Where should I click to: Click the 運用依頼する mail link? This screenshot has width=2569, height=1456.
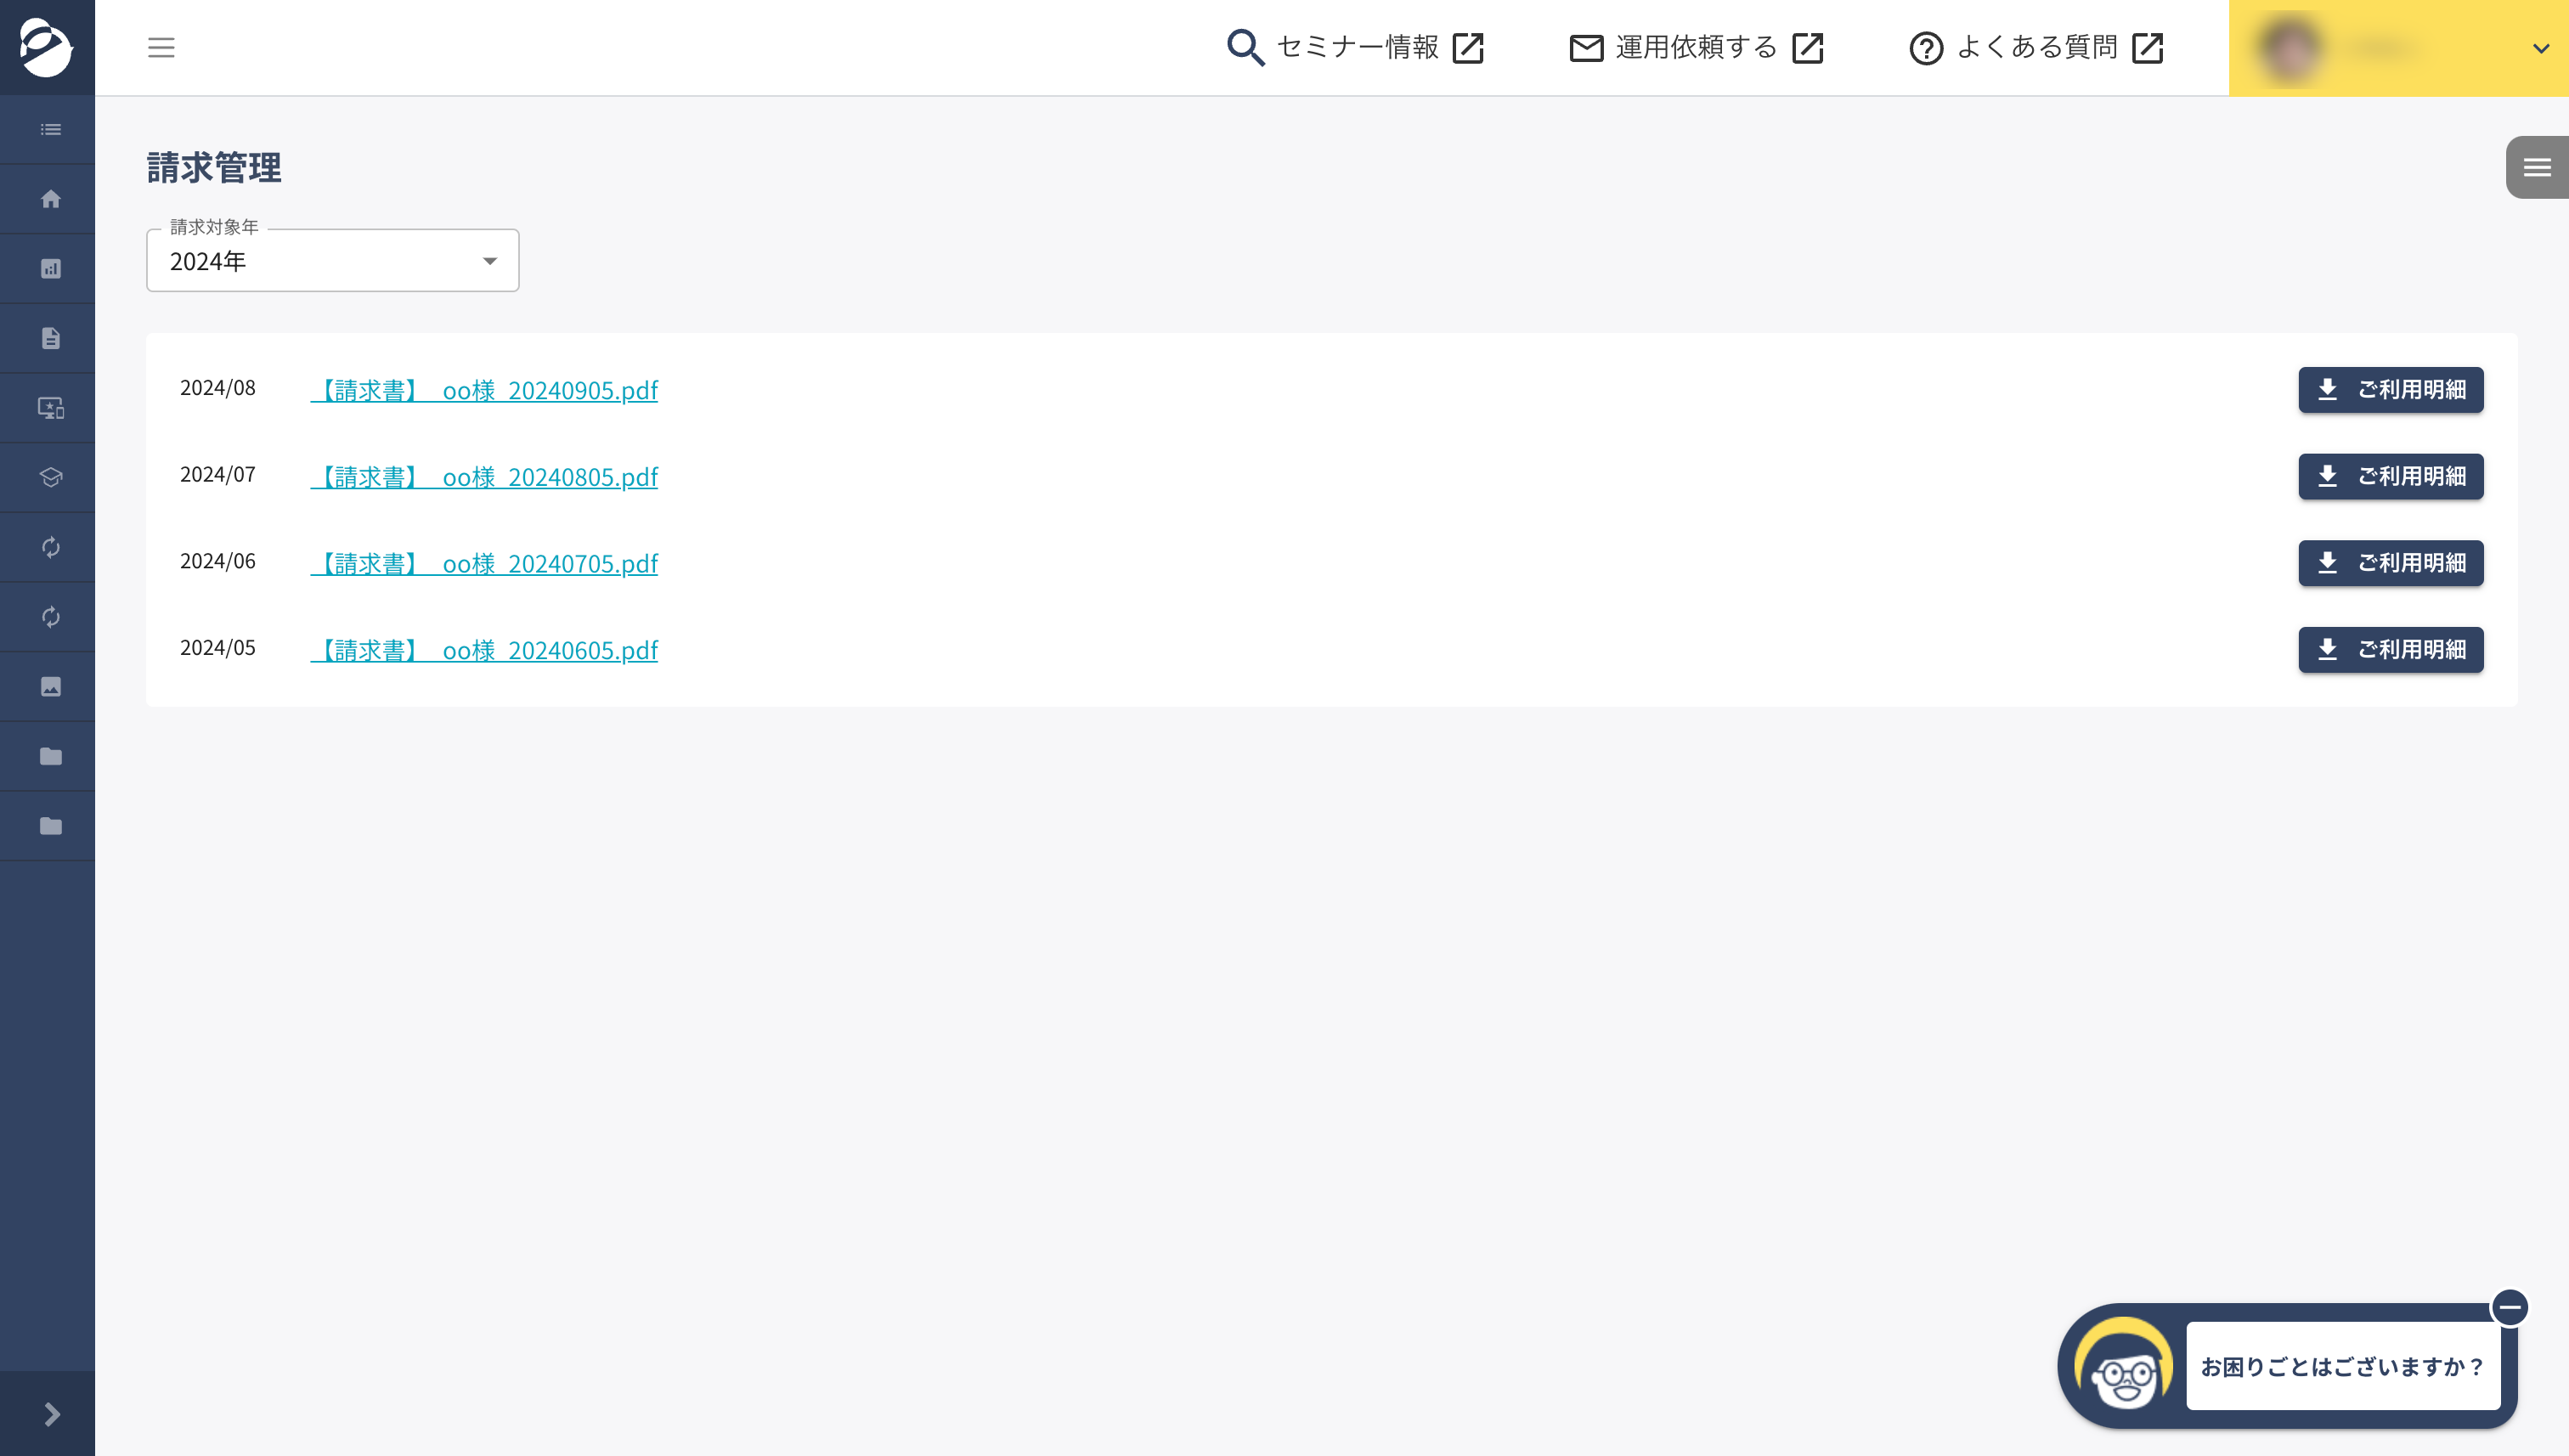1696,47
